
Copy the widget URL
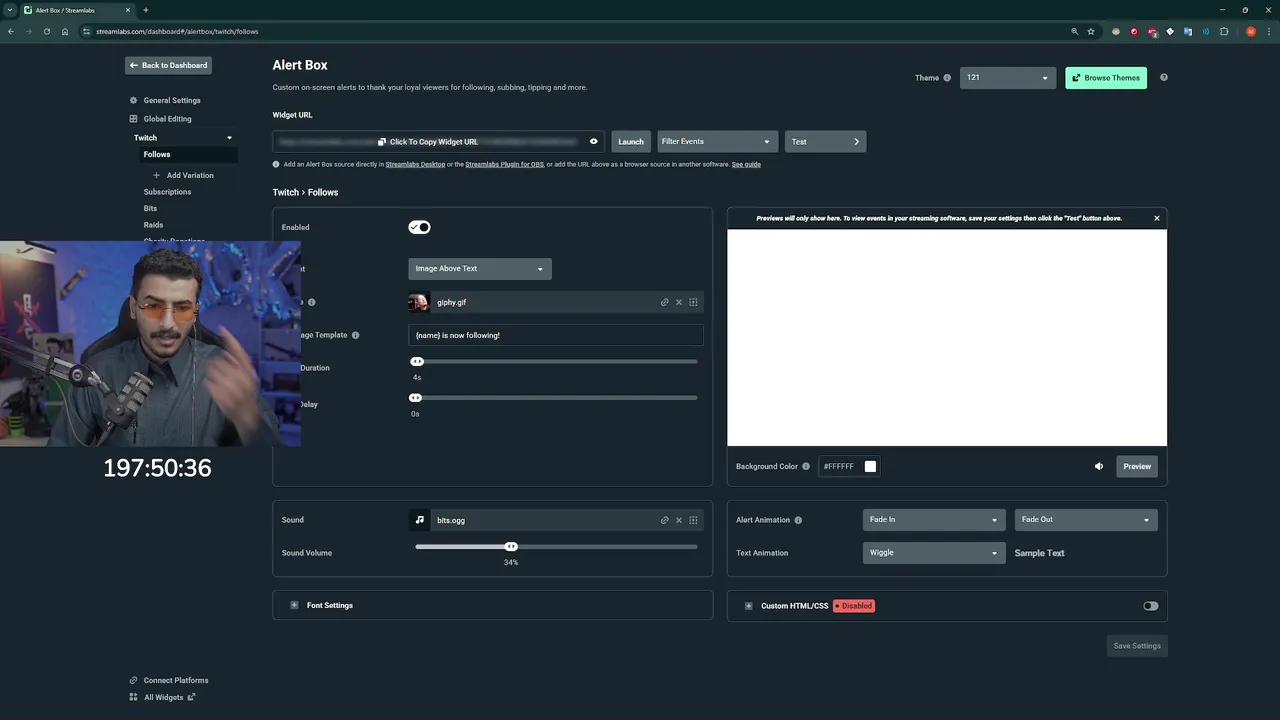428,142
